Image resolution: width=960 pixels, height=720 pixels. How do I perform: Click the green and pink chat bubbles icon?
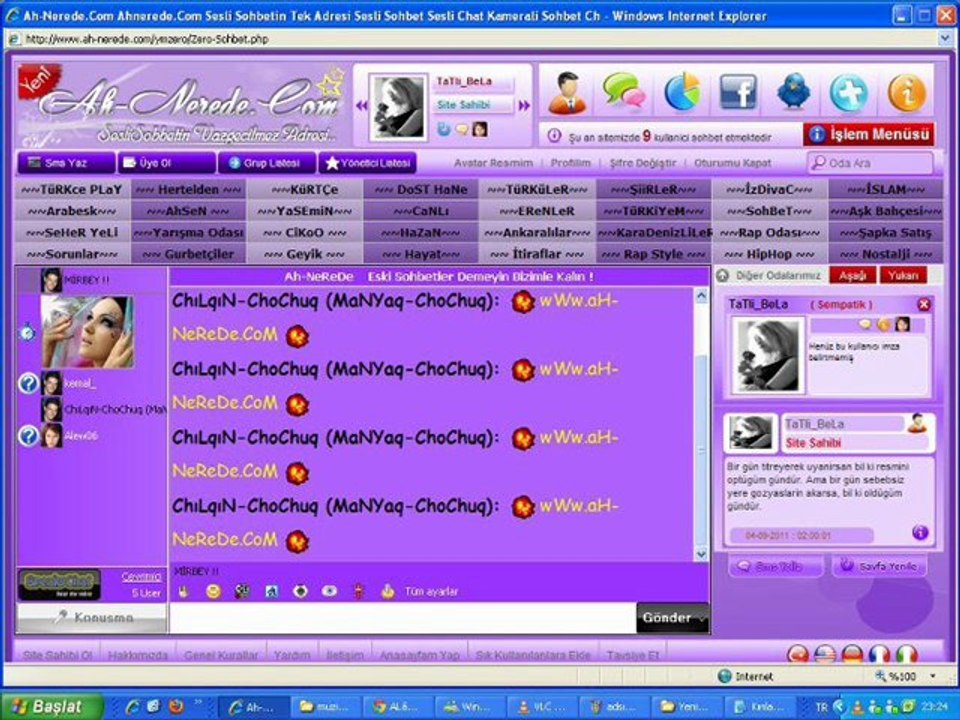pos(623,91)
